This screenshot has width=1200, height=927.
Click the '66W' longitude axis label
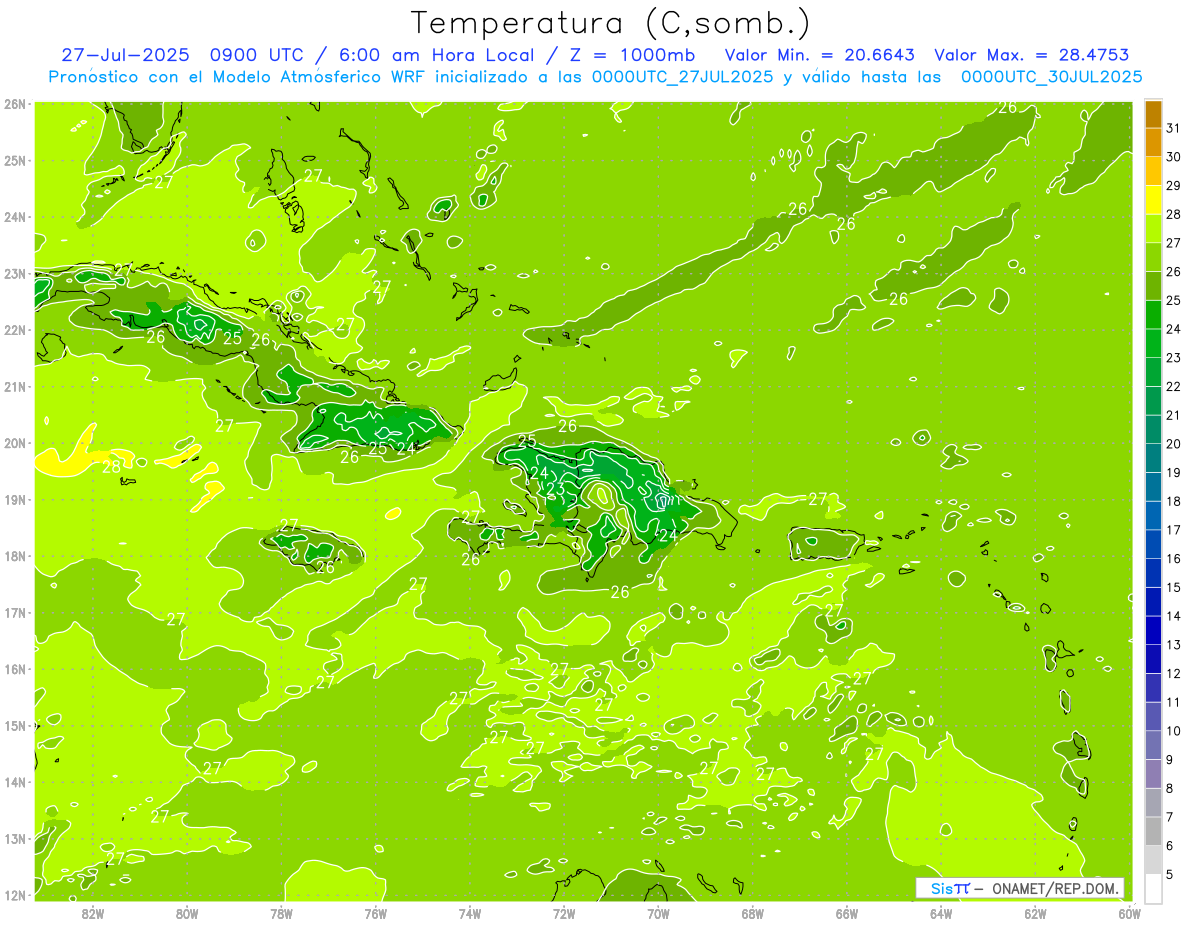coord(847,913)
